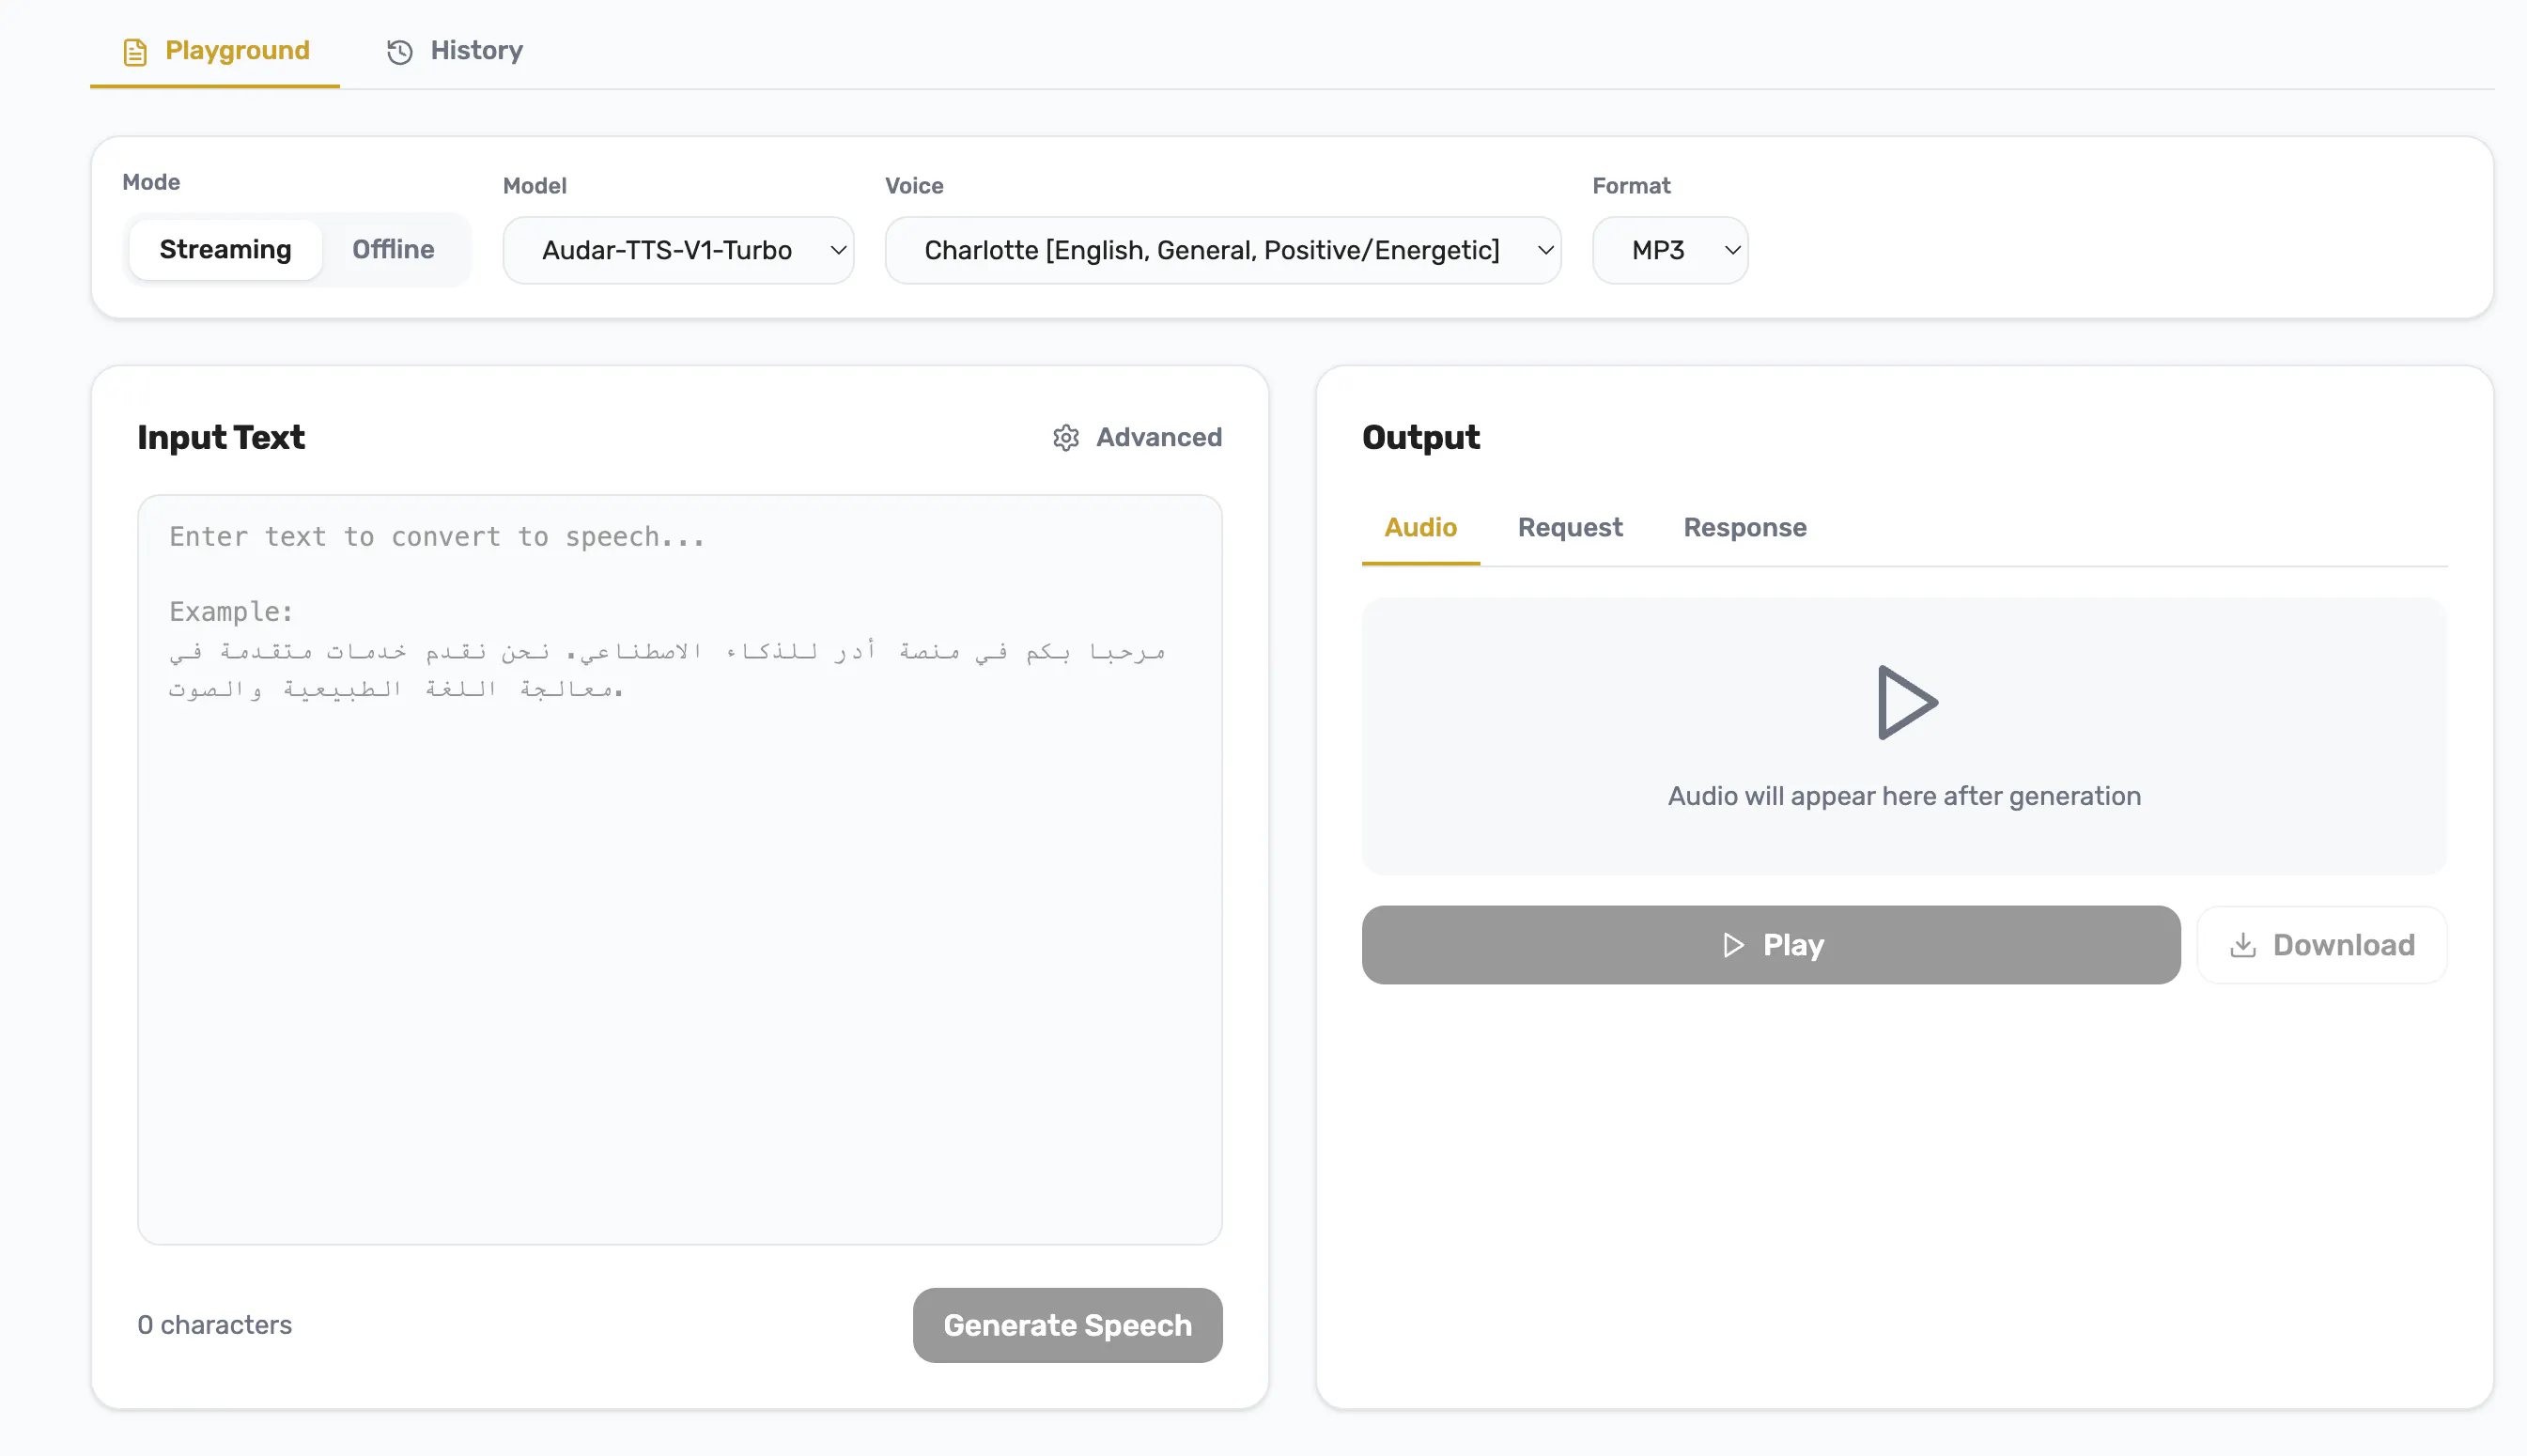Click the Play button
The width and height of the screenshot is (2527, 1456).
1771,945
